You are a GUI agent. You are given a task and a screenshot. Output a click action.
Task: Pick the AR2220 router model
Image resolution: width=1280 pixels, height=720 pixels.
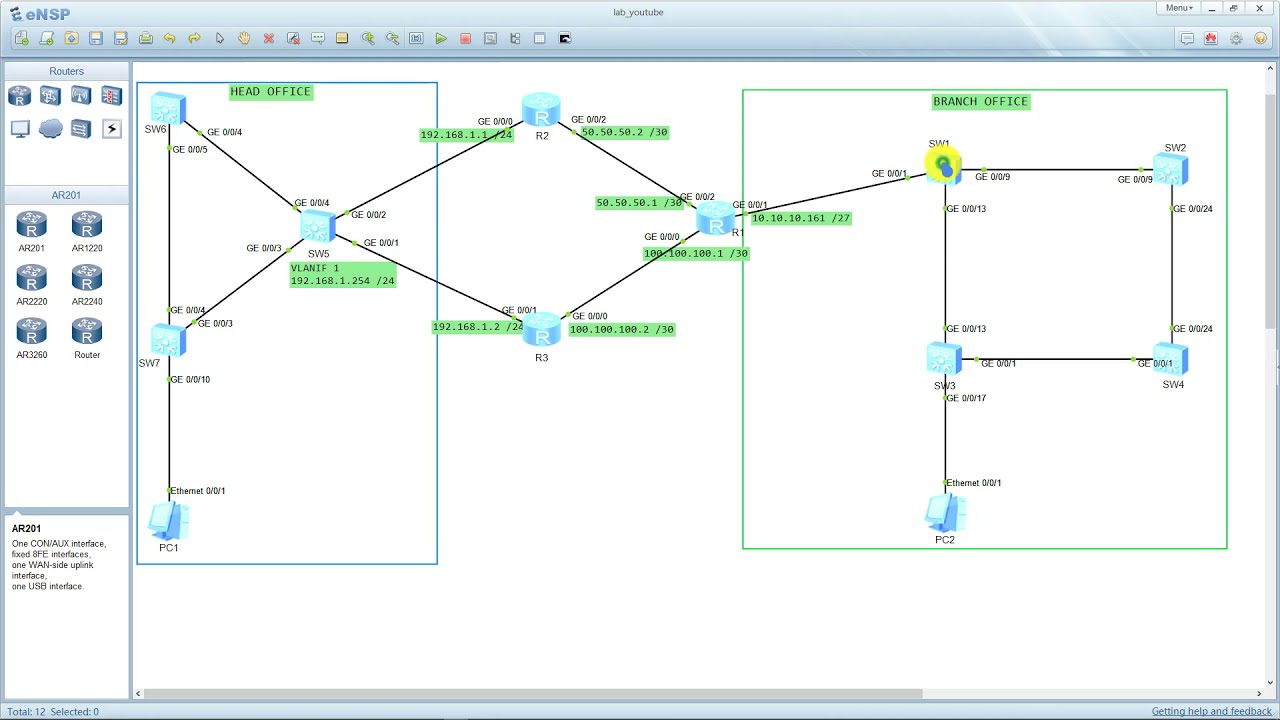[31, 284]
